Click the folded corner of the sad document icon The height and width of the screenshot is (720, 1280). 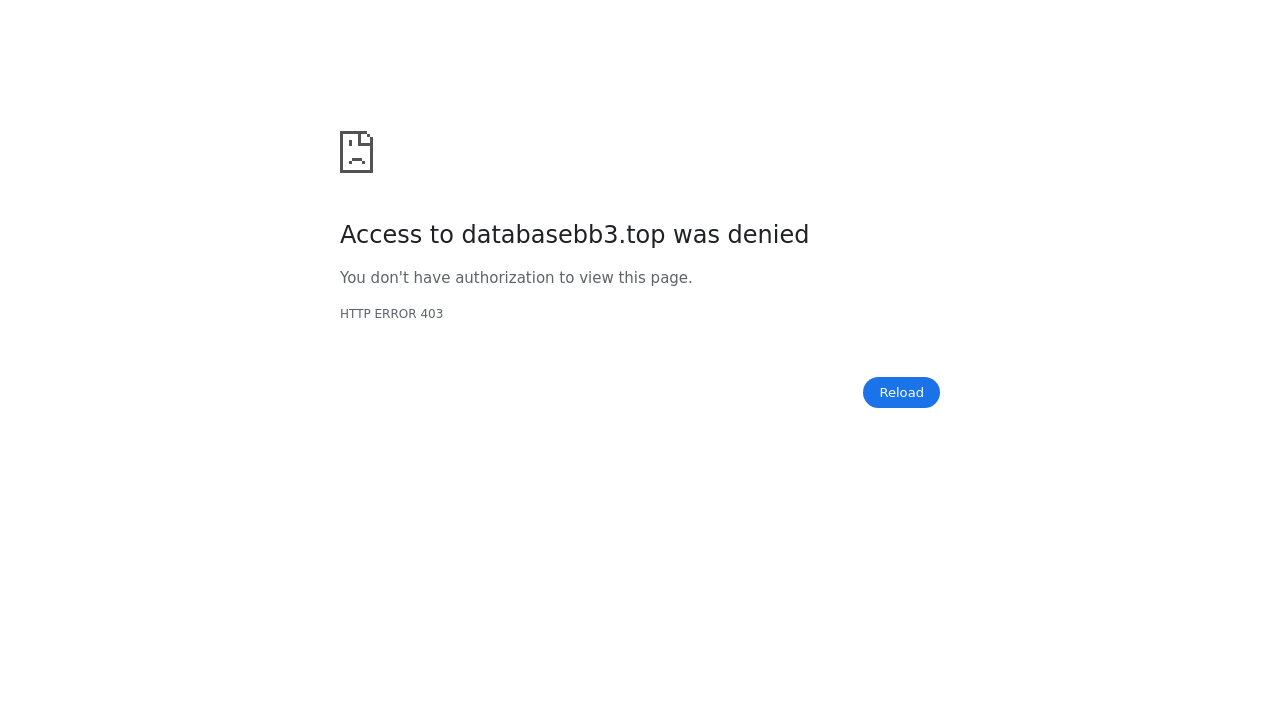coord(366,138)
